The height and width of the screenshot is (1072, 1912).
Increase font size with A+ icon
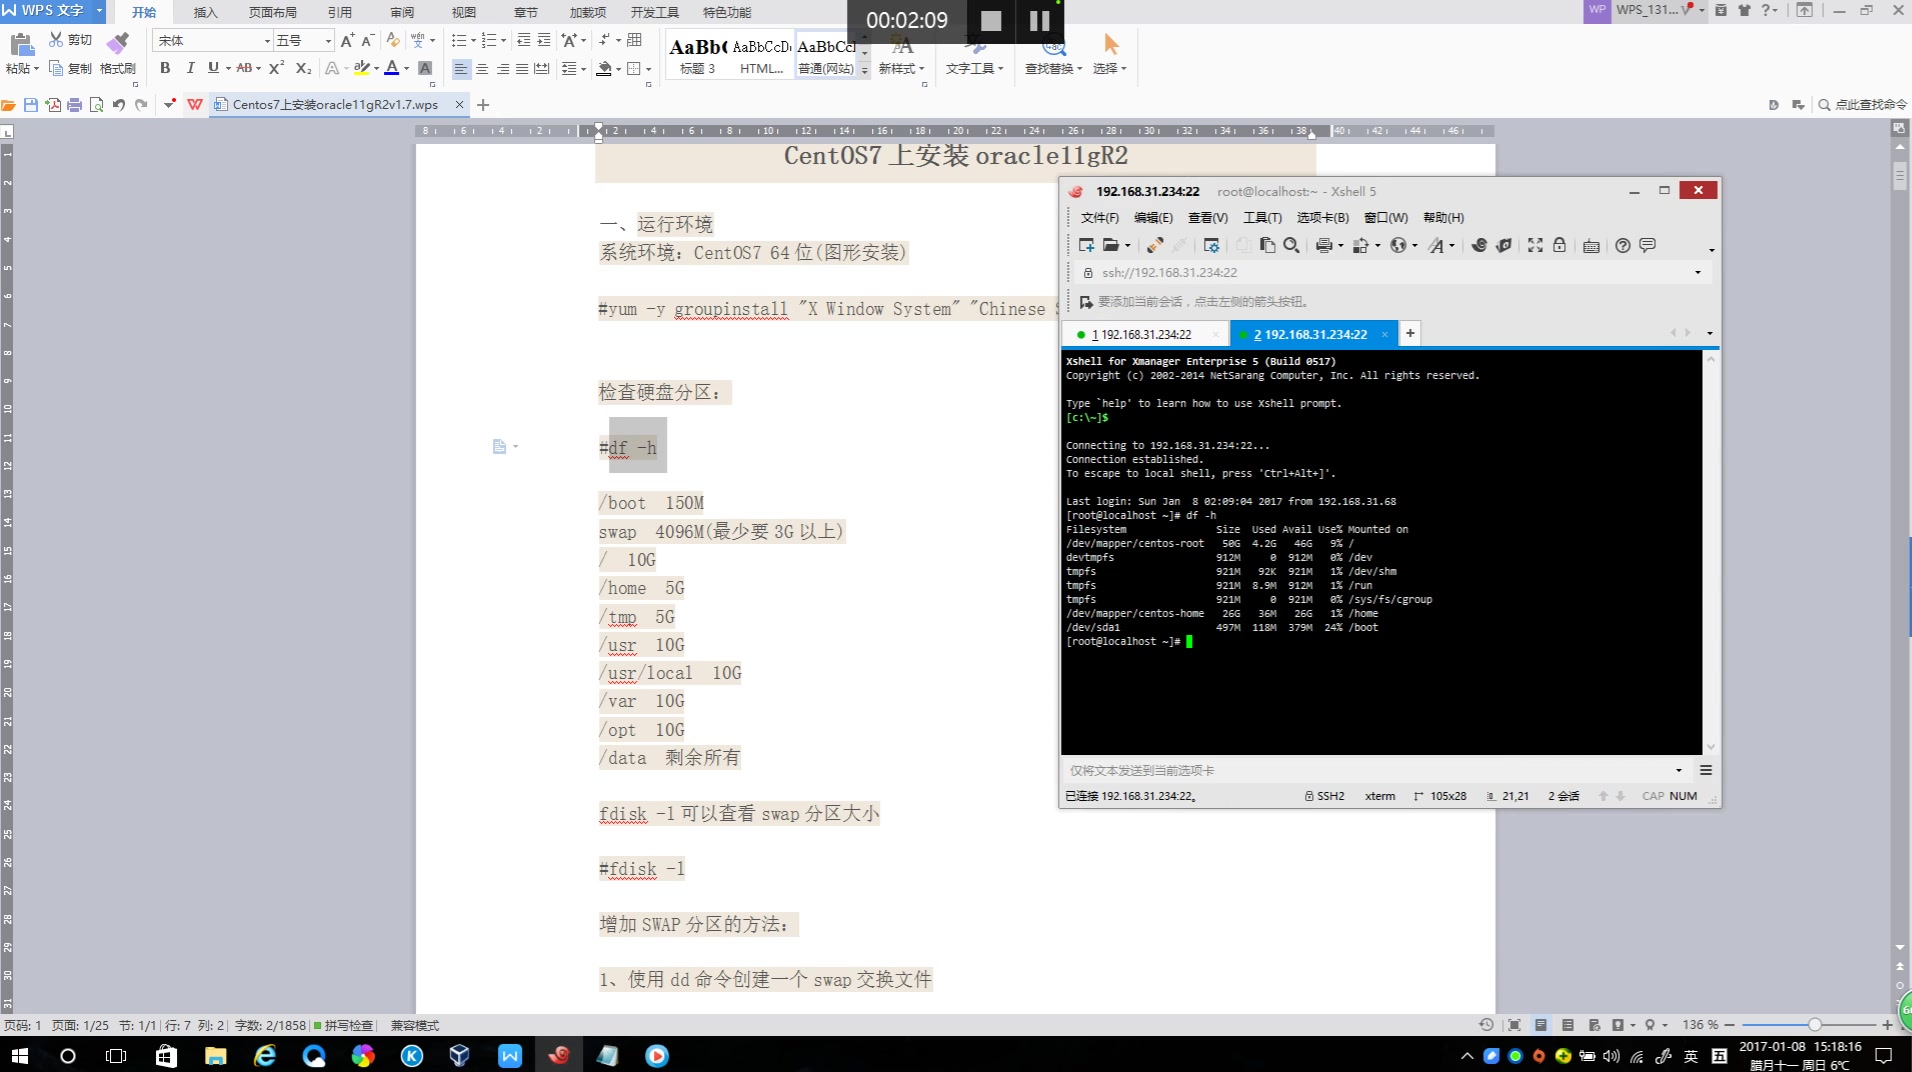point(347,40)
